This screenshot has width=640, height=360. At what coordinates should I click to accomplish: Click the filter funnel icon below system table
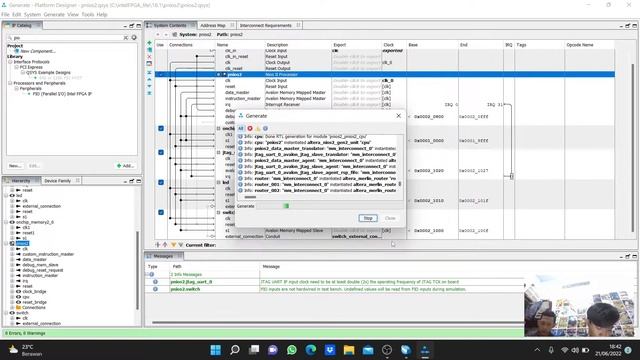point(173,245)
